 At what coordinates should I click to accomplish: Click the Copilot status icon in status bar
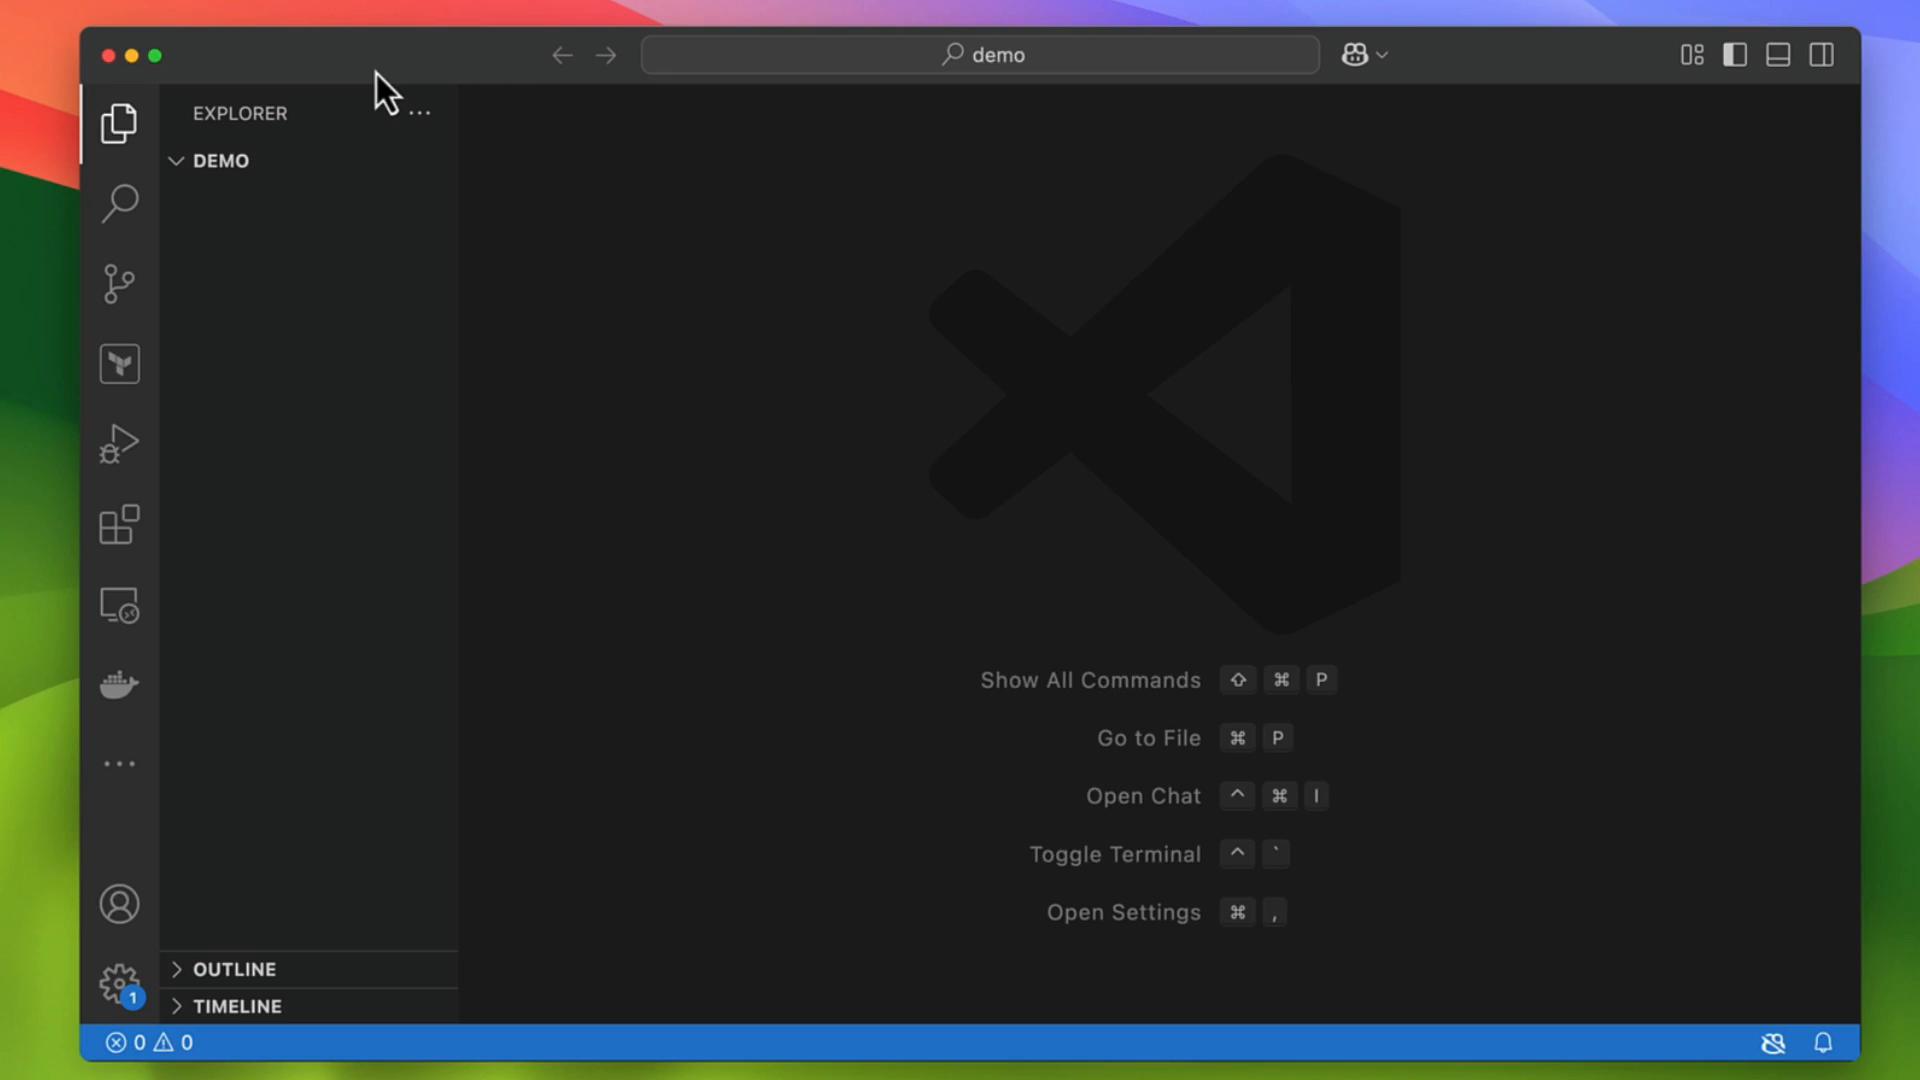[1773, 1043]
